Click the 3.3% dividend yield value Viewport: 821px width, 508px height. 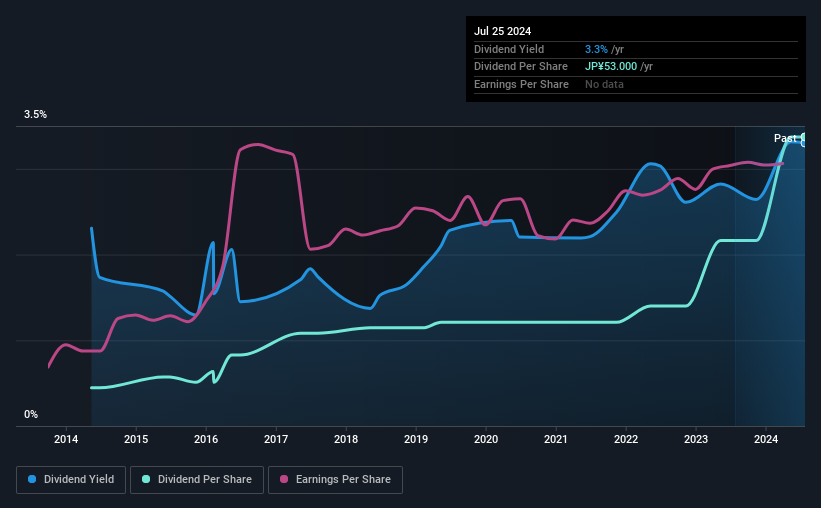point(596,49)
